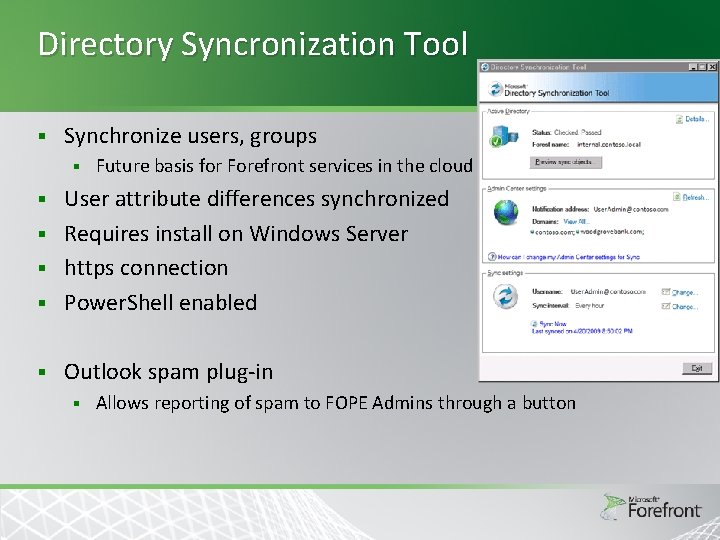Screen dimensions: 720x540
Task: Select forest name internal.contoso.local text
Action: coord(608,145)
